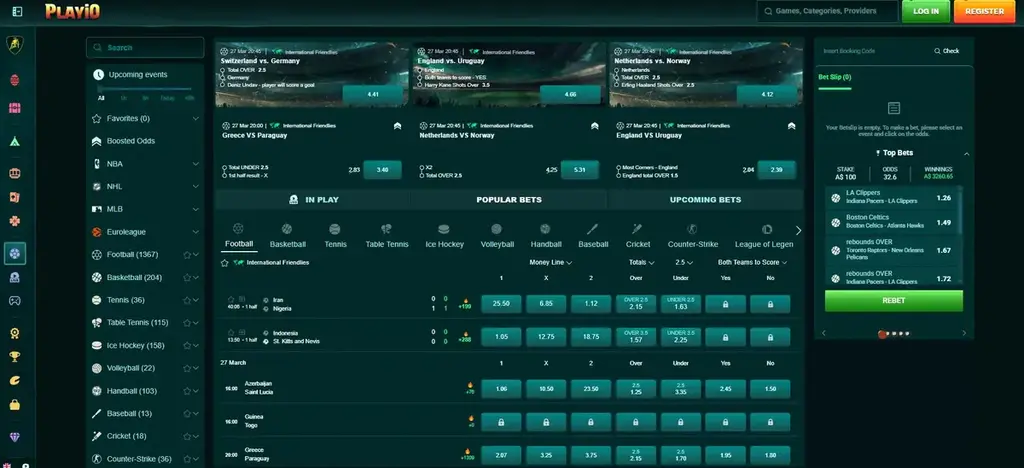
Task: Open the Bet Slip (0) tab
Action: pos(835,77)
